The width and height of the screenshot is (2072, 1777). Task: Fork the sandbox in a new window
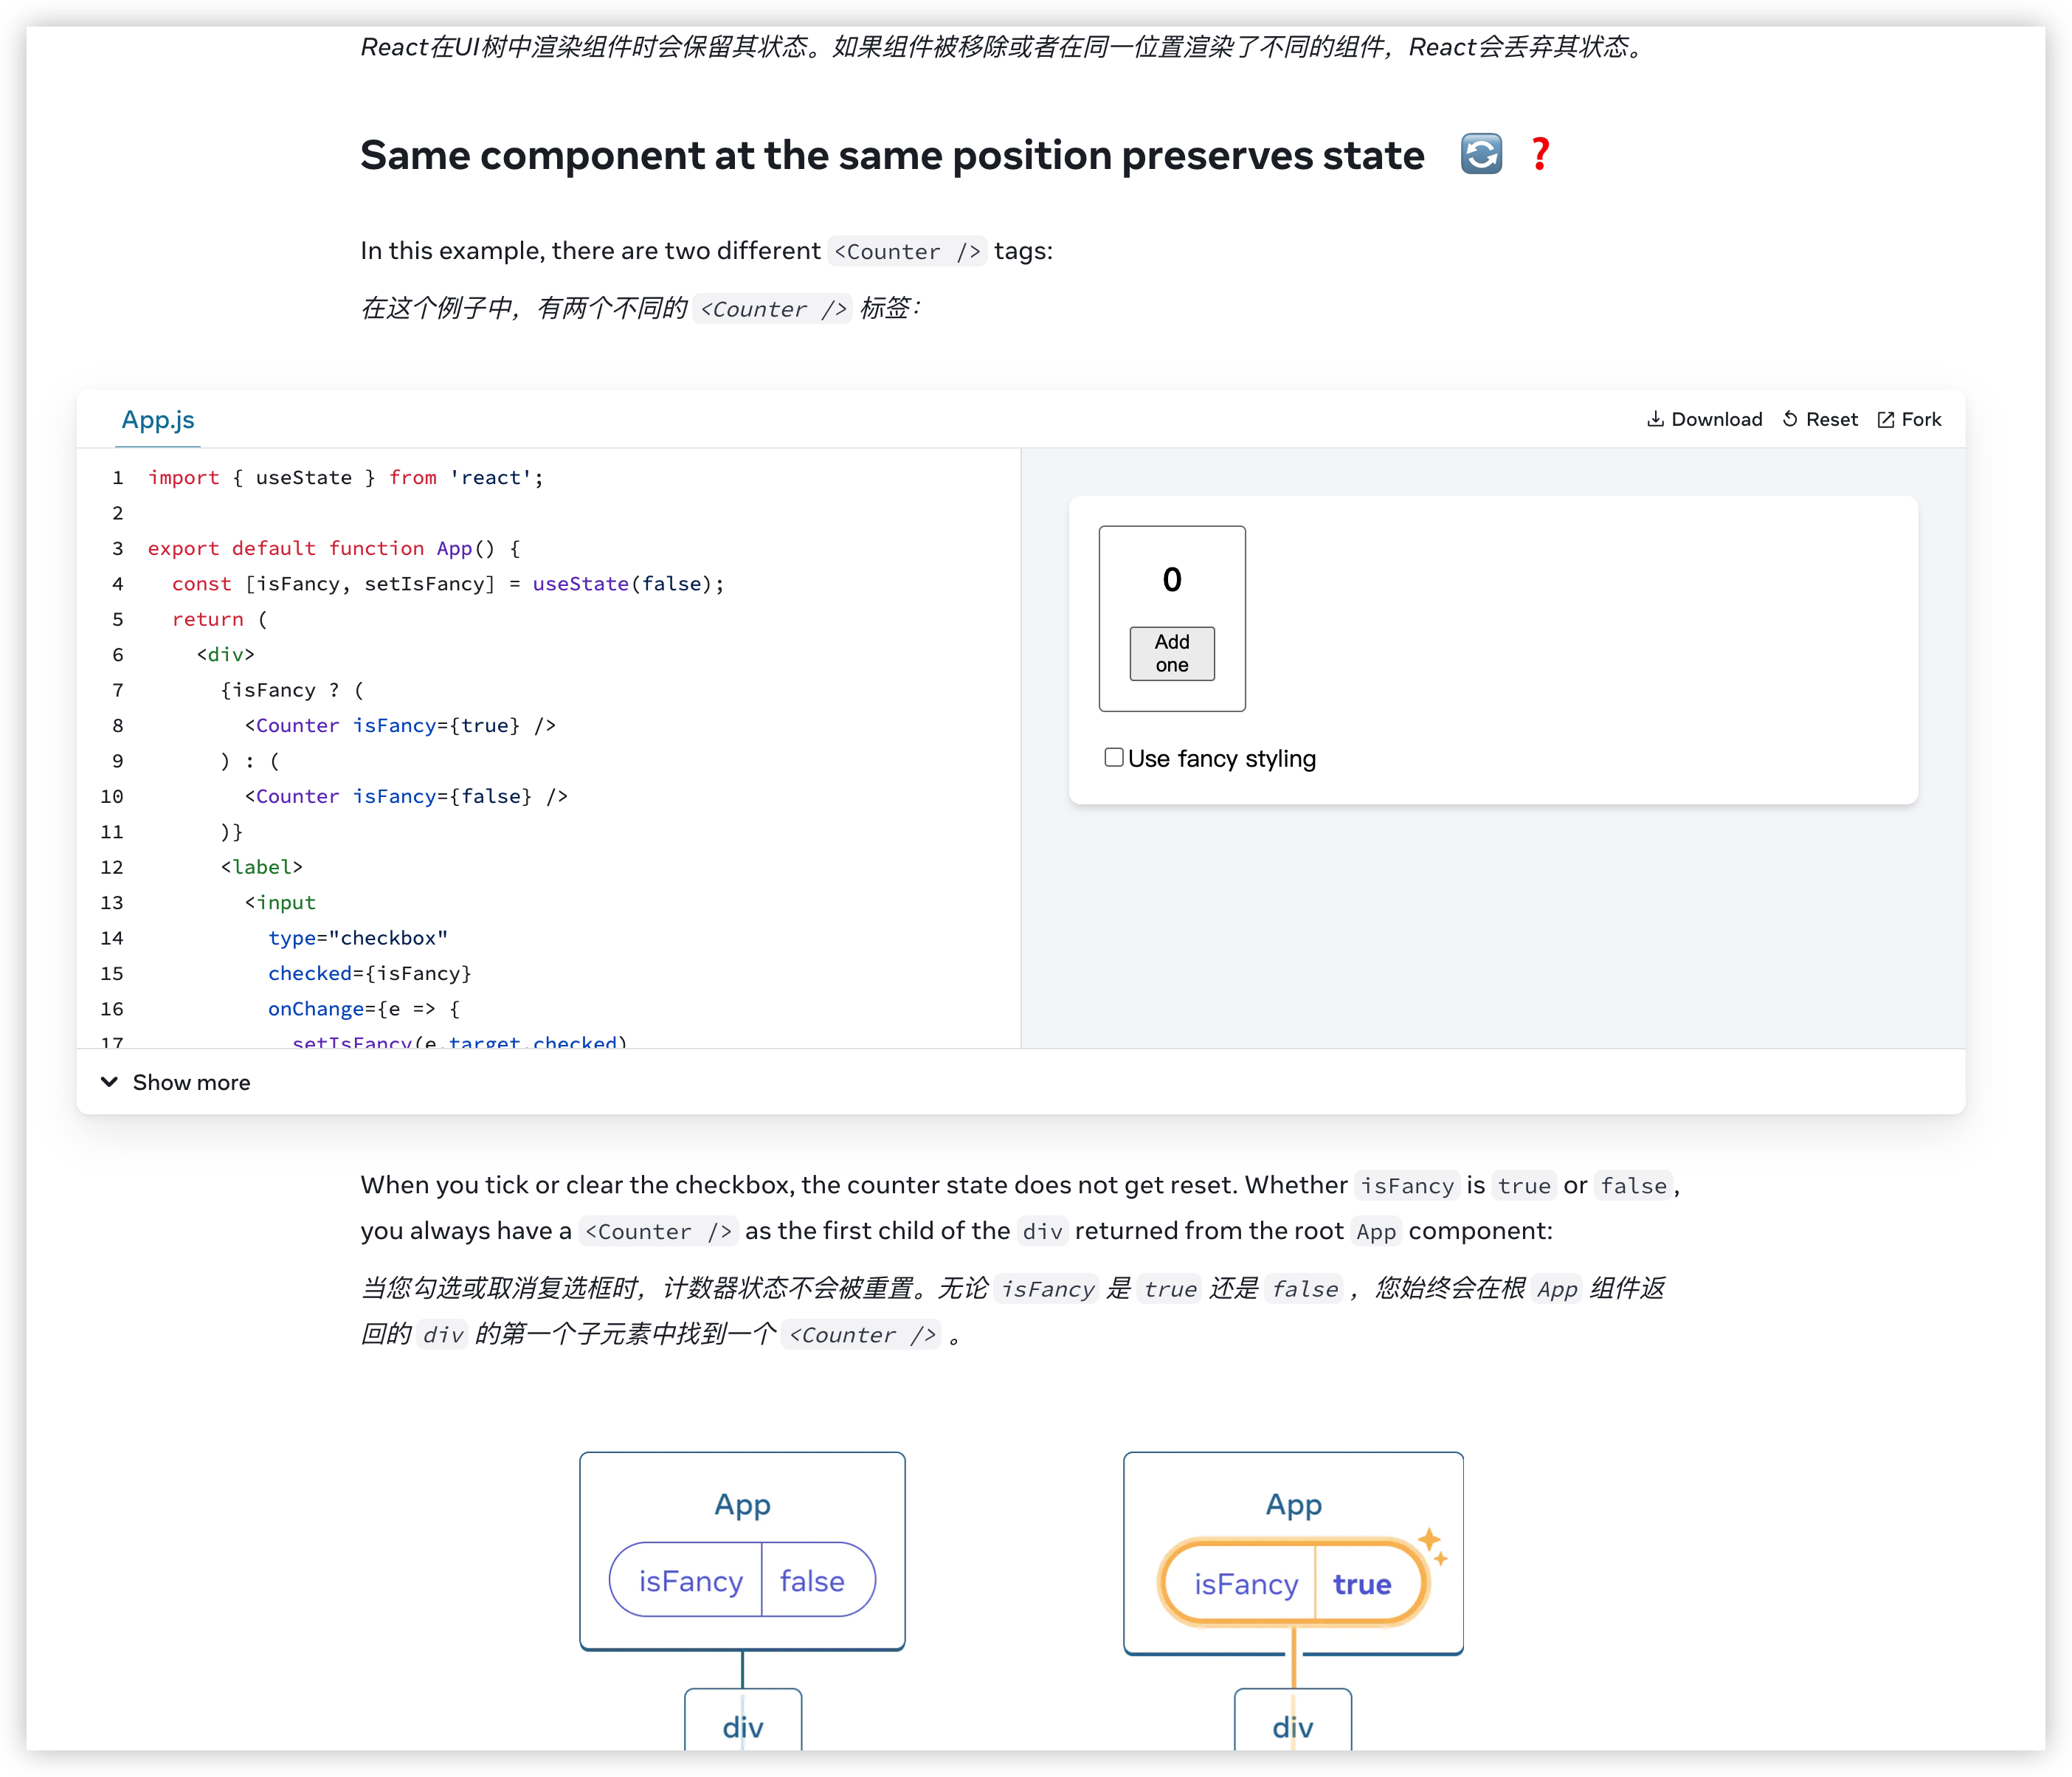(1909, 419)
